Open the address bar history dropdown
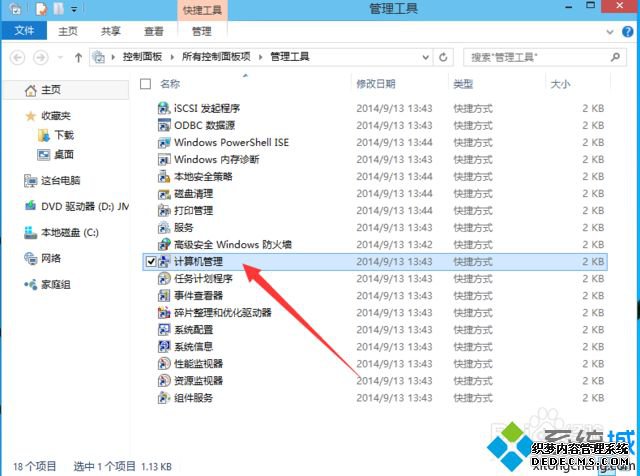Viewport: 640px width, 476px height. tap(425, 58)
